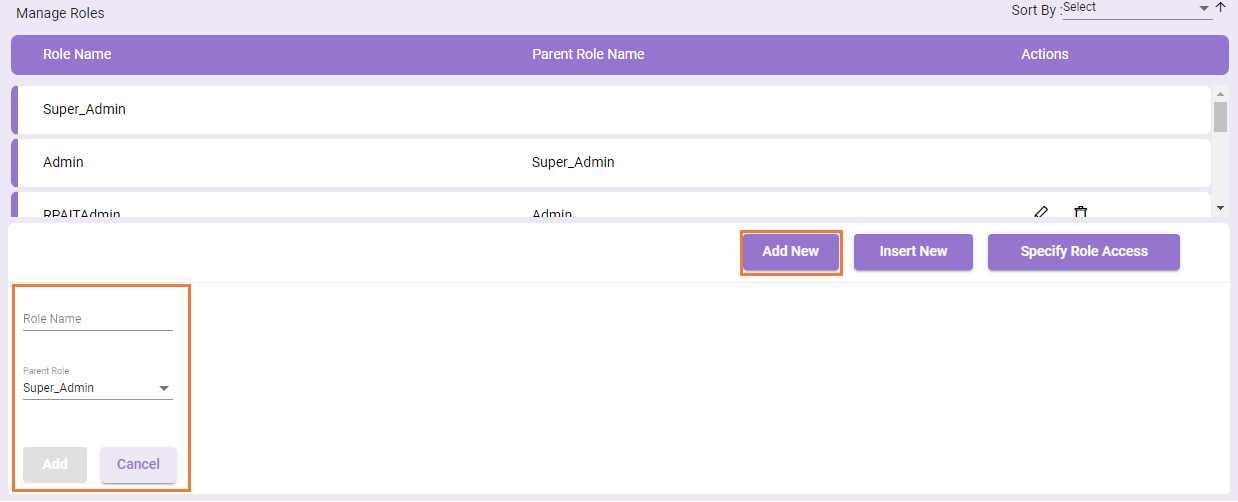Open the Sort By dropdown
The height and width of the screenshot is (502, 1238).
(1135, 8)
